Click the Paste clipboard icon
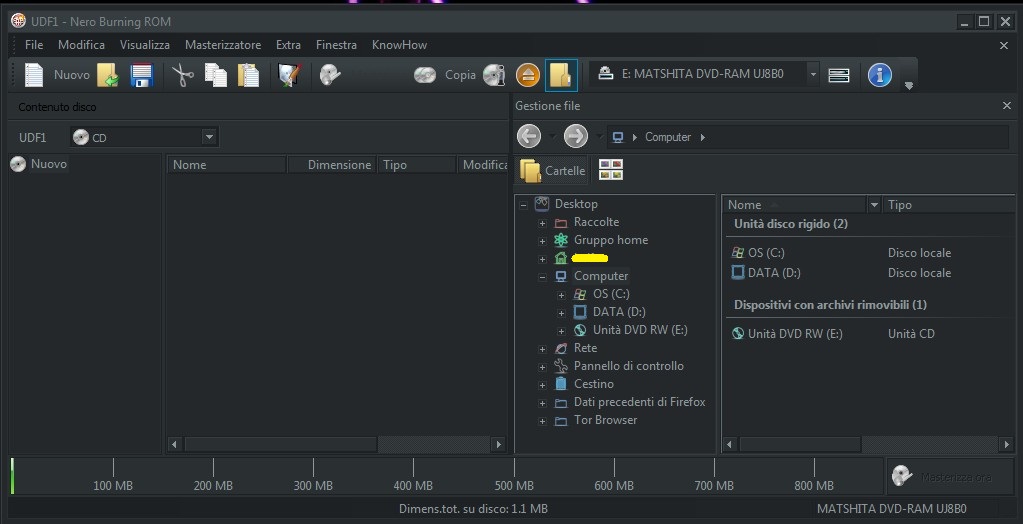The width and height of the screenshot is (1023, 524). click(x=249, y=75)
